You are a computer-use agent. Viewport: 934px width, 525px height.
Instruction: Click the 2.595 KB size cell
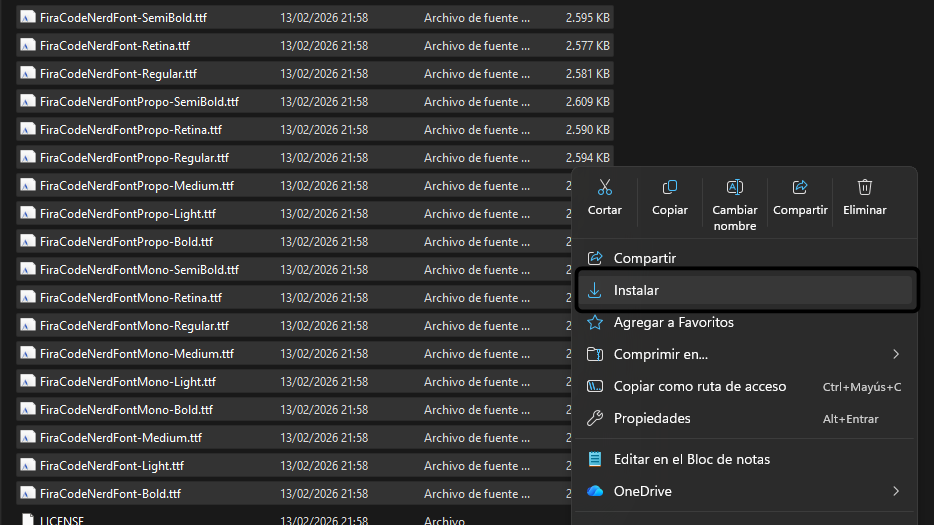[x=587, y=18]
